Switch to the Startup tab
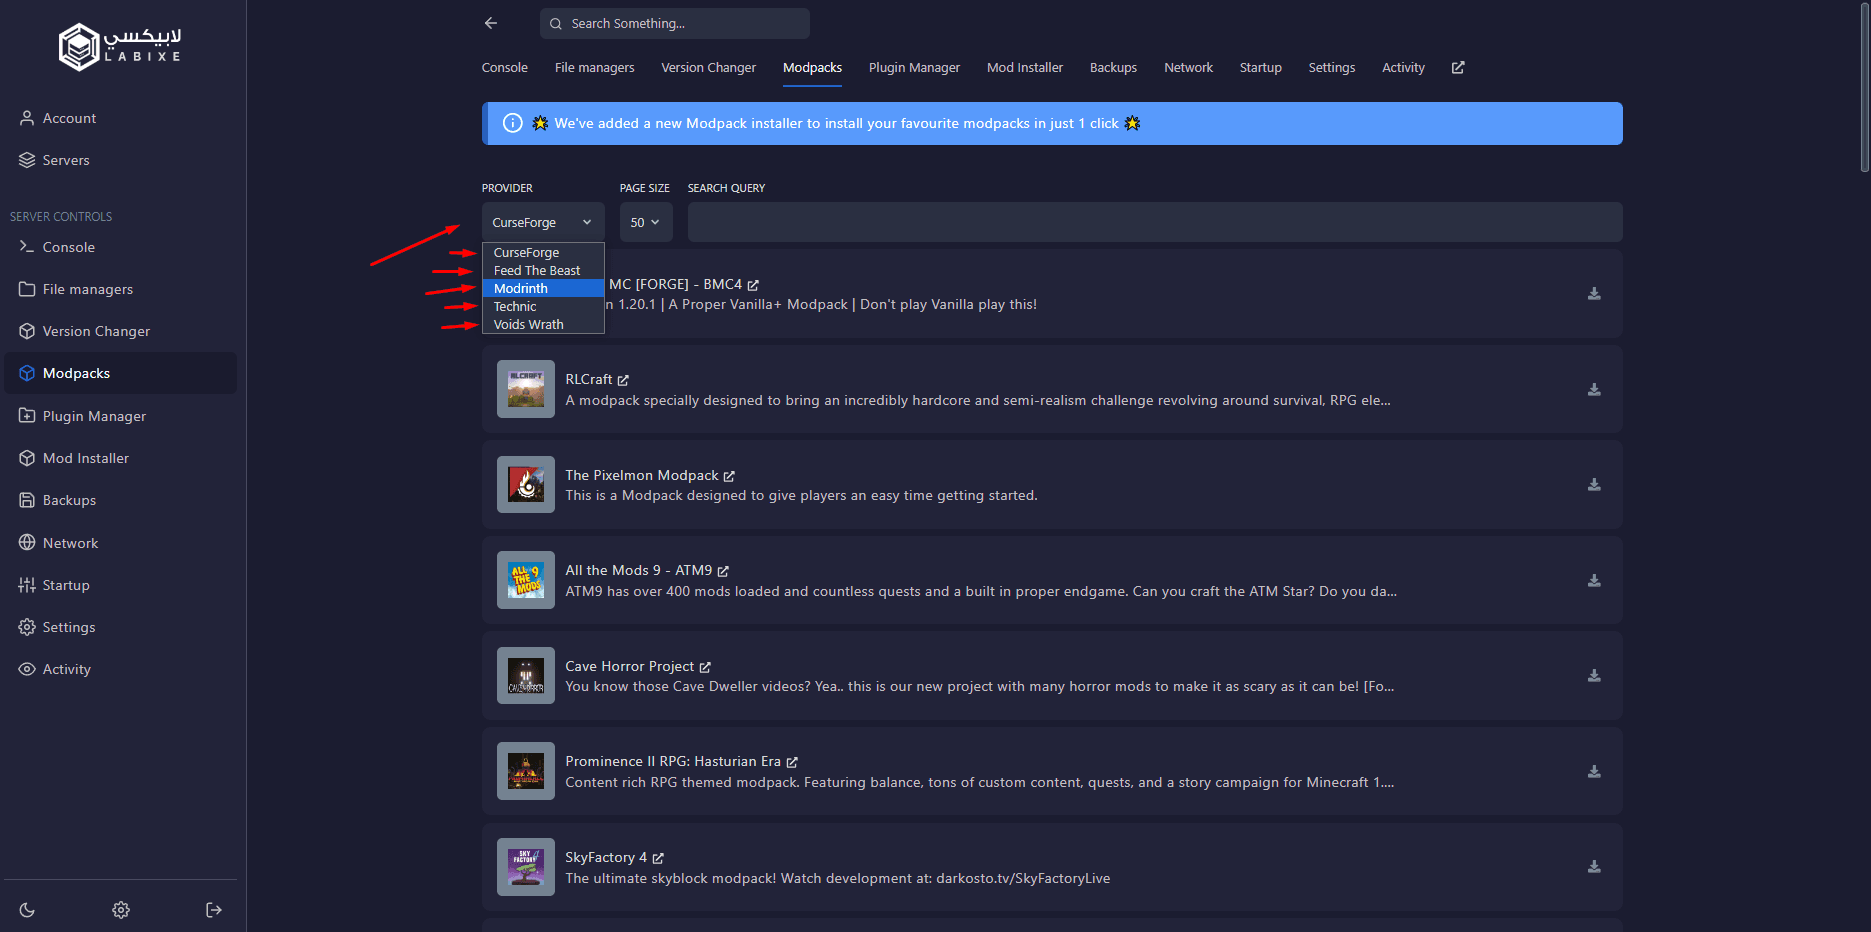The image size is (1871, 932). (1261, 68)
